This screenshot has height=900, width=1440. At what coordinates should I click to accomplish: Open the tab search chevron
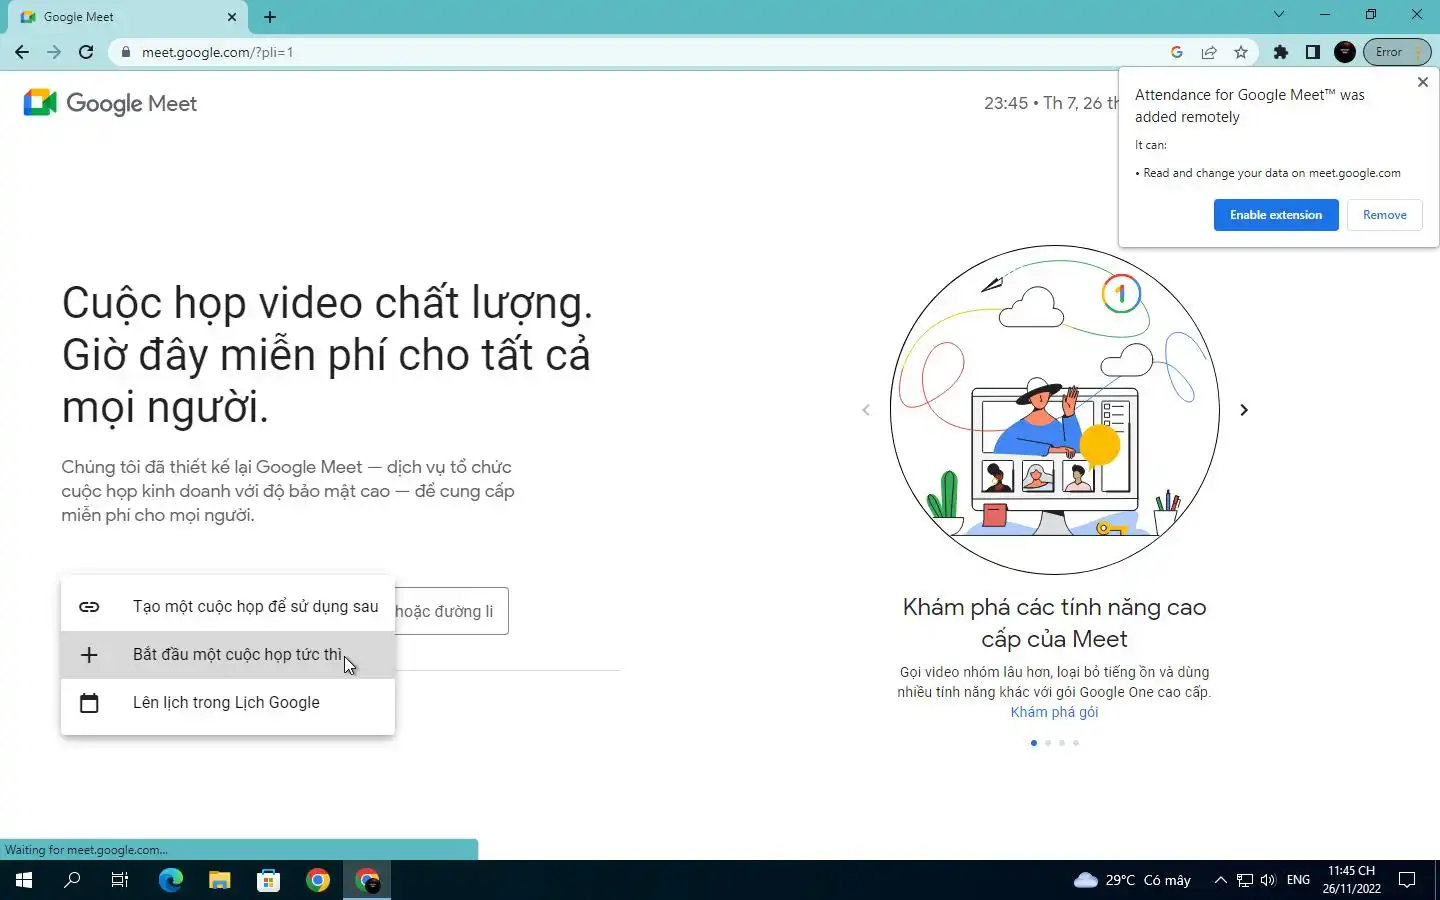click(1278, 14)
